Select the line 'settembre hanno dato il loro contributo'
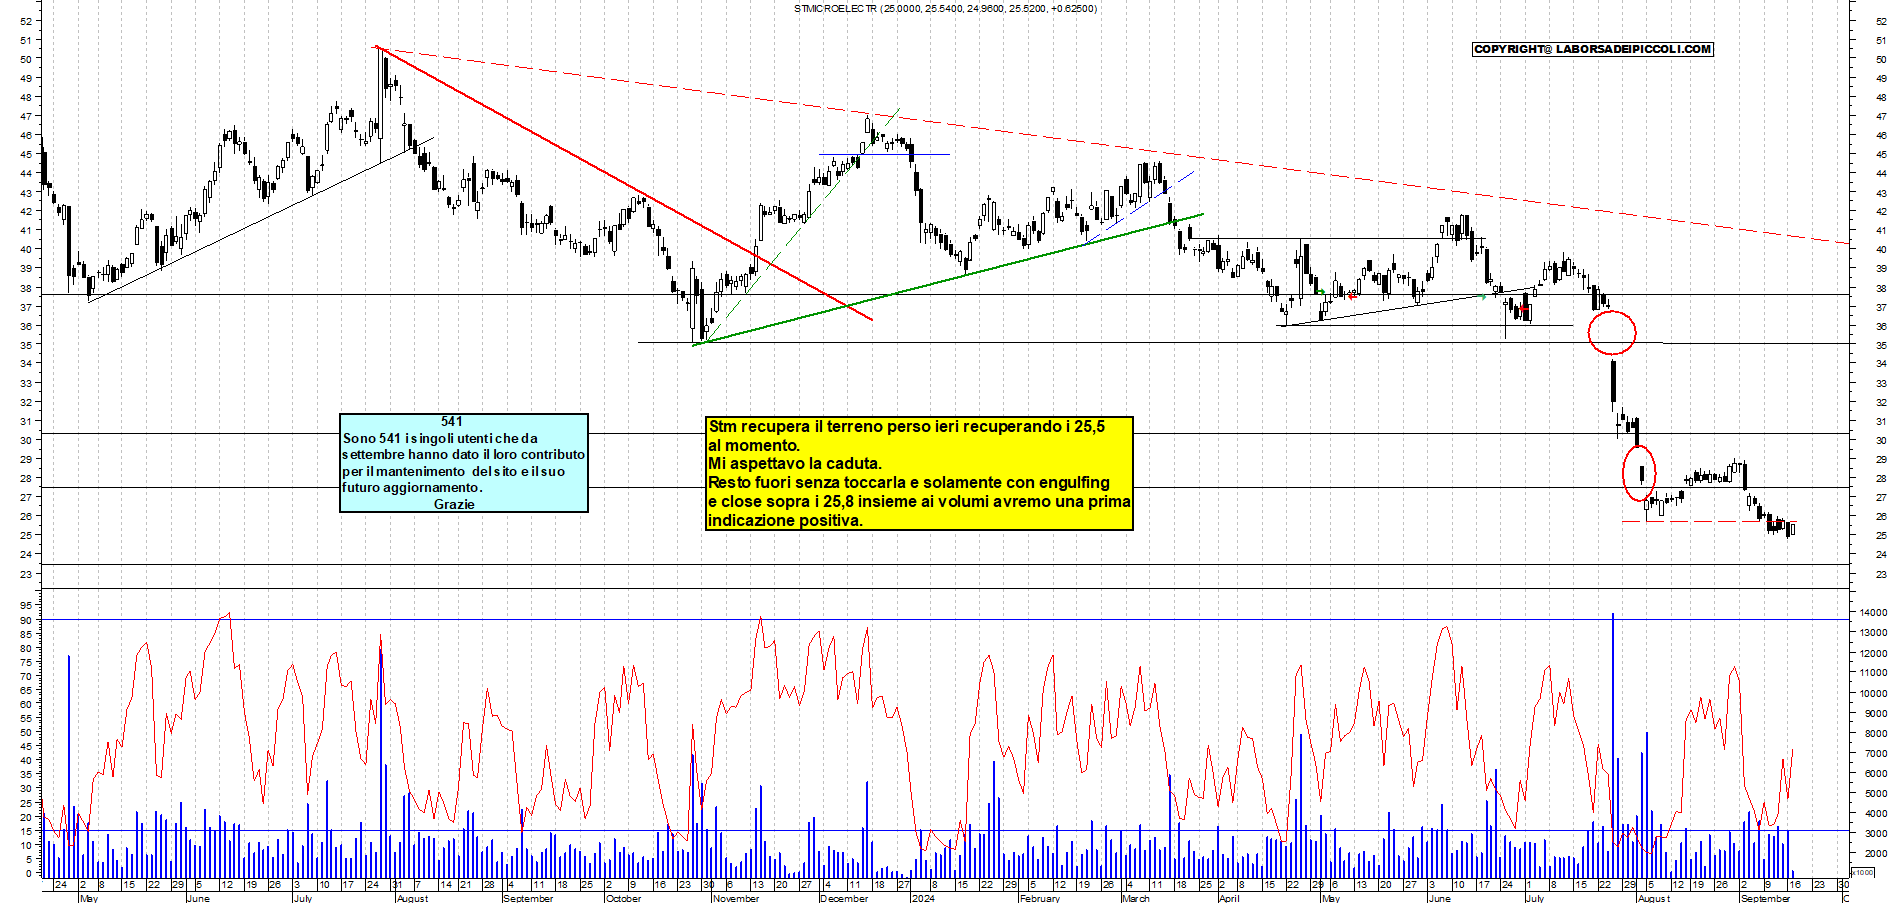 [464, 455]
